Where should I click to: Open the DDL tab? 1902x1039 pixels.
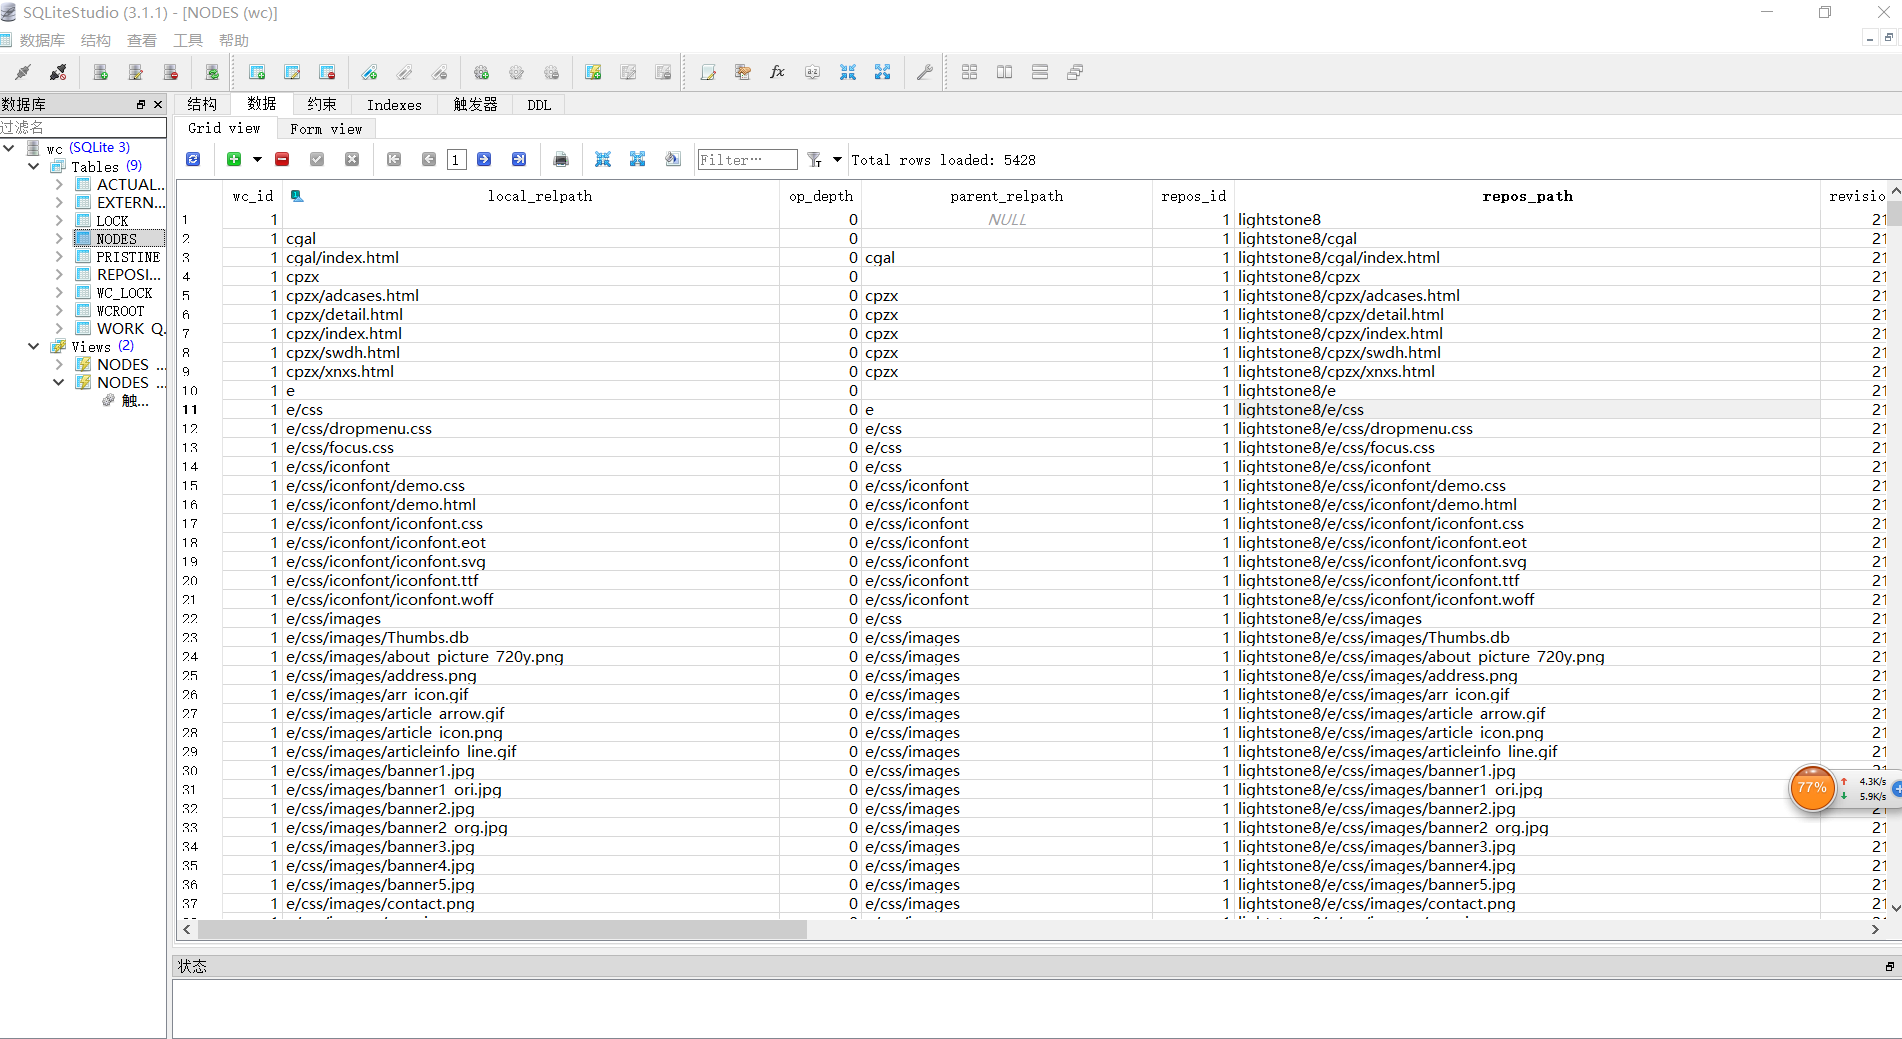point(539,105)
